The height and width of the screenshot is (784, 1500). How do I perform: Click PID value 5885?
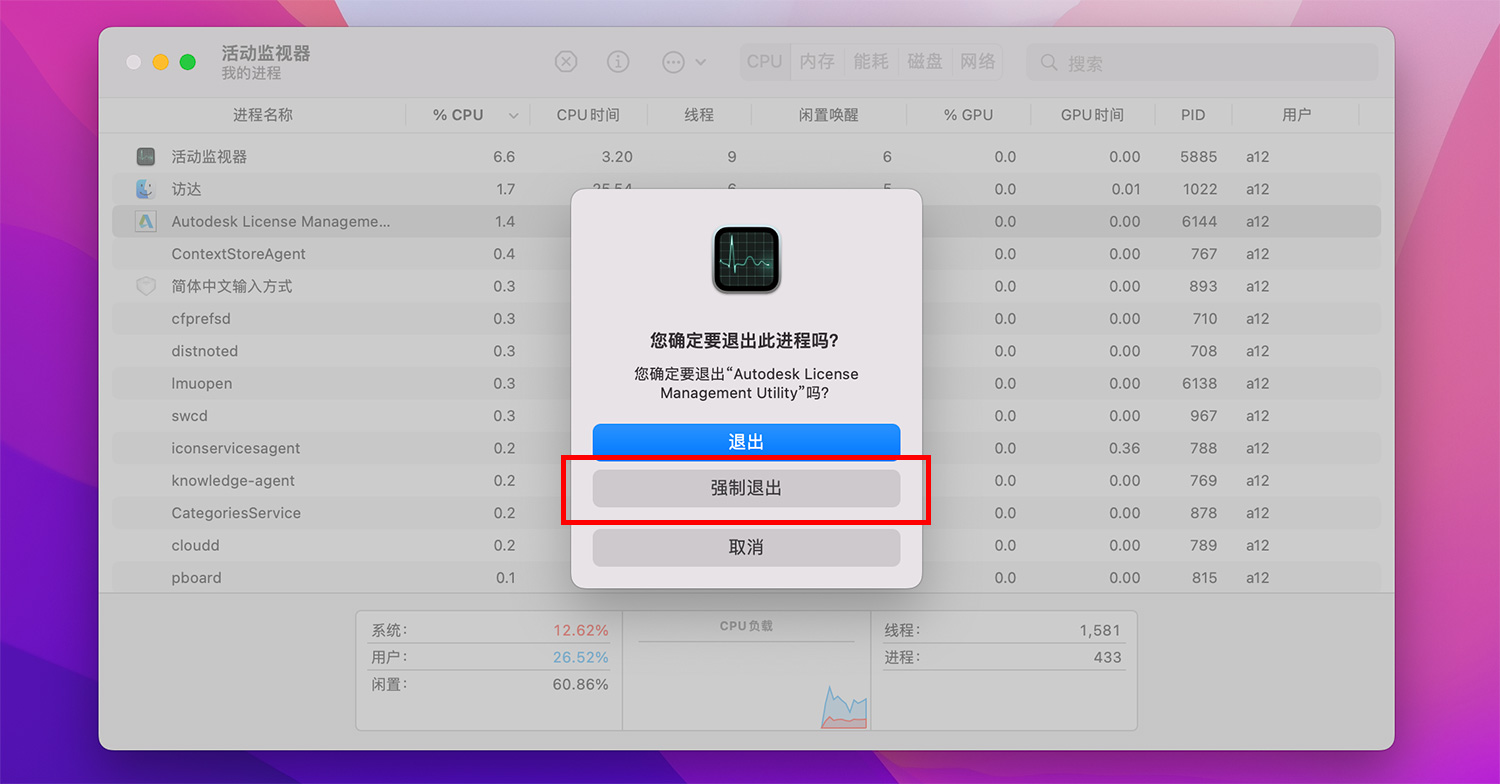tap(1198, 157)
